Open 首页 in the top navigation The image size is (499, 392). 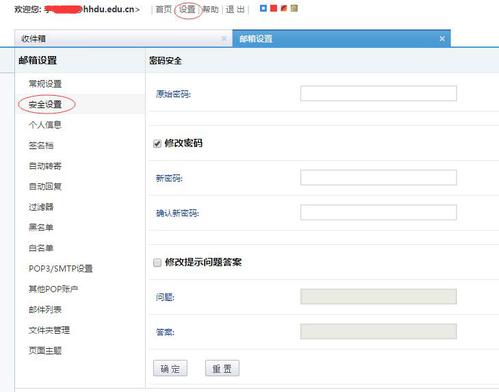(163, 9)
